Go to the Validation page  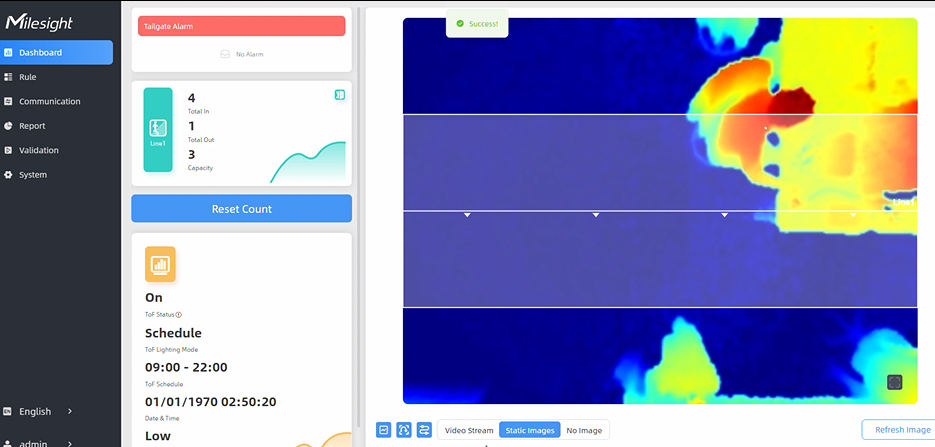[x=38, y=150]
